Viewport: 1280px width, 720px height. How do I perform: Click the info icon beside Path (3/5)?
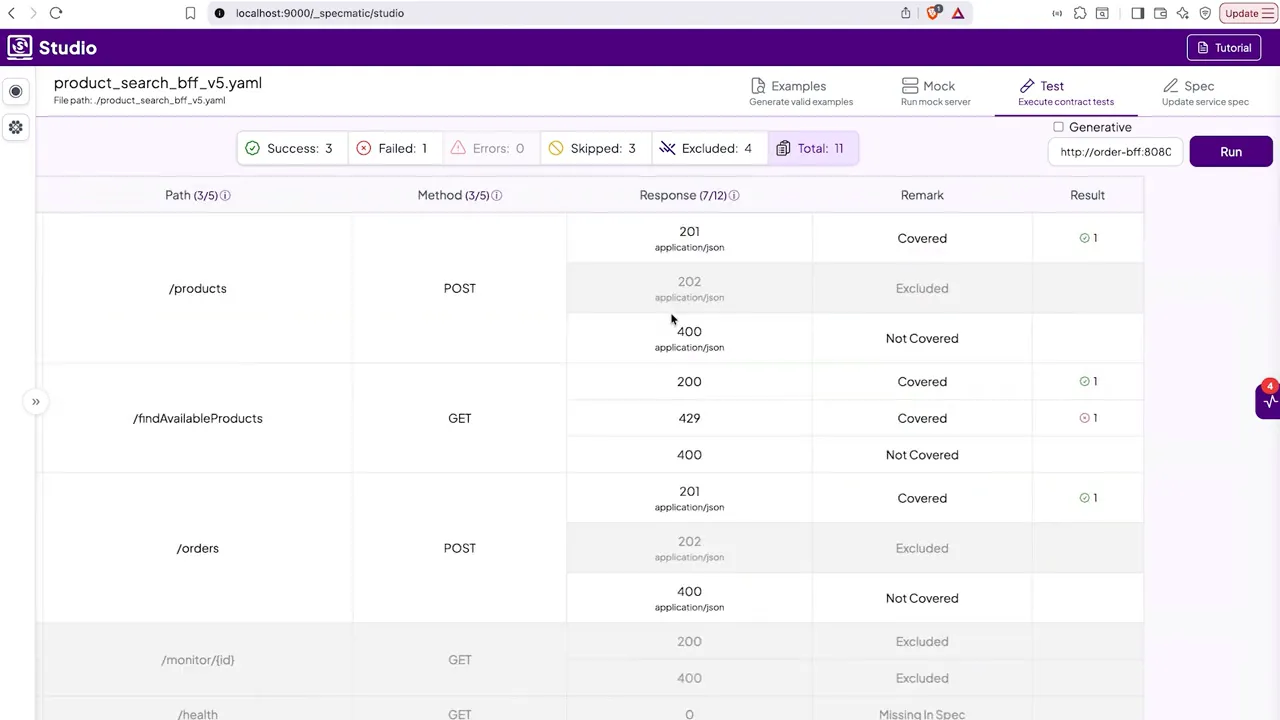click(x=225, y=195)
